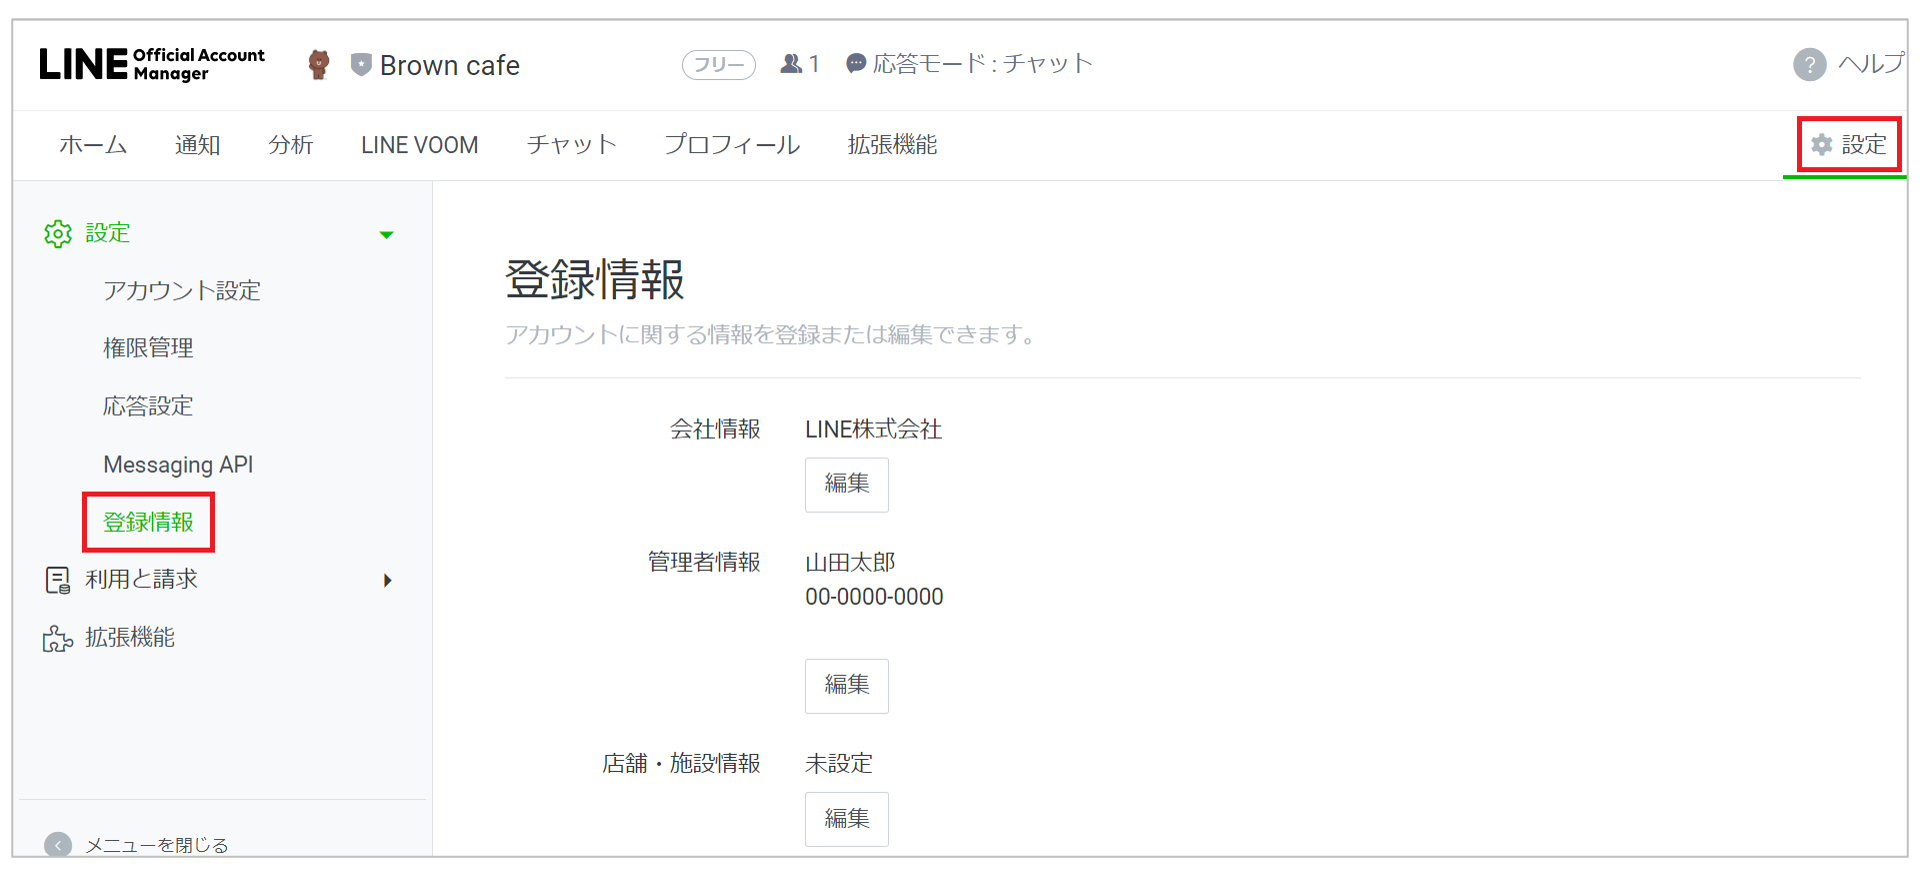Edit the 店舗・施設情報 store information
The height and width of the screenshot is (871, 1920).
point(846,819)
